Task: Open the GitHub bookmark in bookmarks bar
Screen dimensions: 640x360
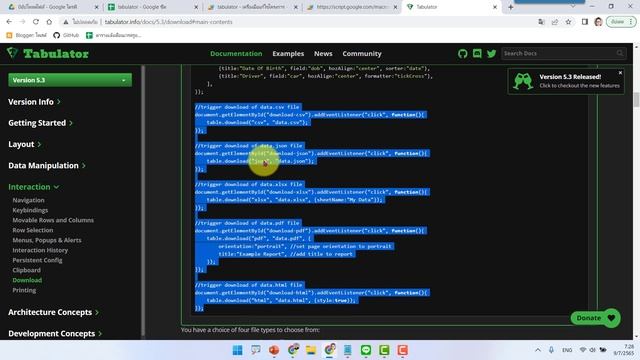Action: [x=66, y=35]
